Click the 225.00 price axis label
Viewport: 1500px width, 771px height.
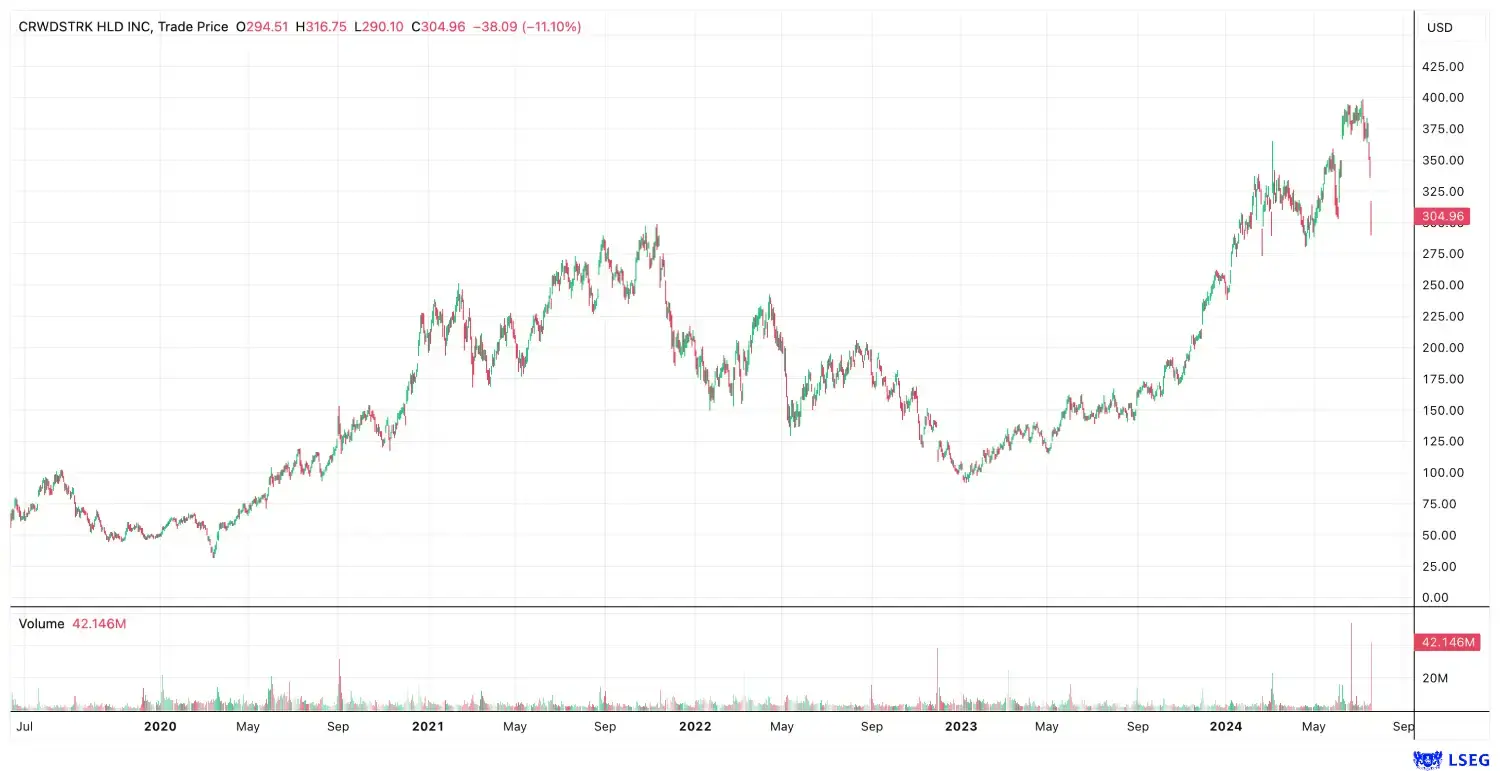(x=1443, y=316)
